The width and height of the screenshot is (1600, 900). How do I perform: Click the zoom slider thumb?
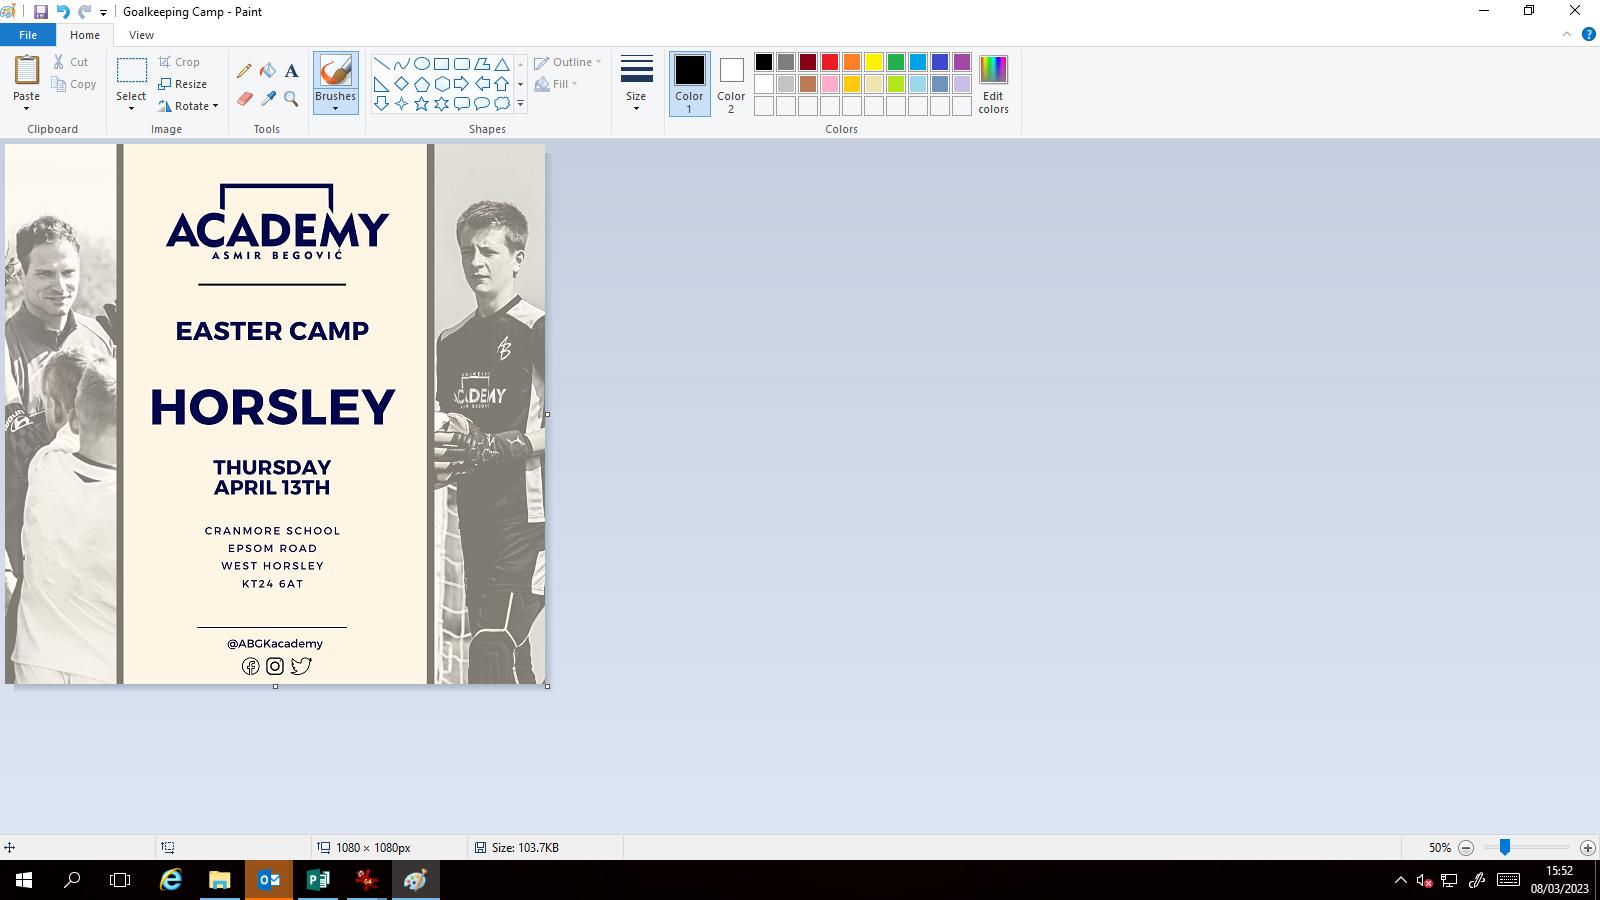(x=1504, y=848)
